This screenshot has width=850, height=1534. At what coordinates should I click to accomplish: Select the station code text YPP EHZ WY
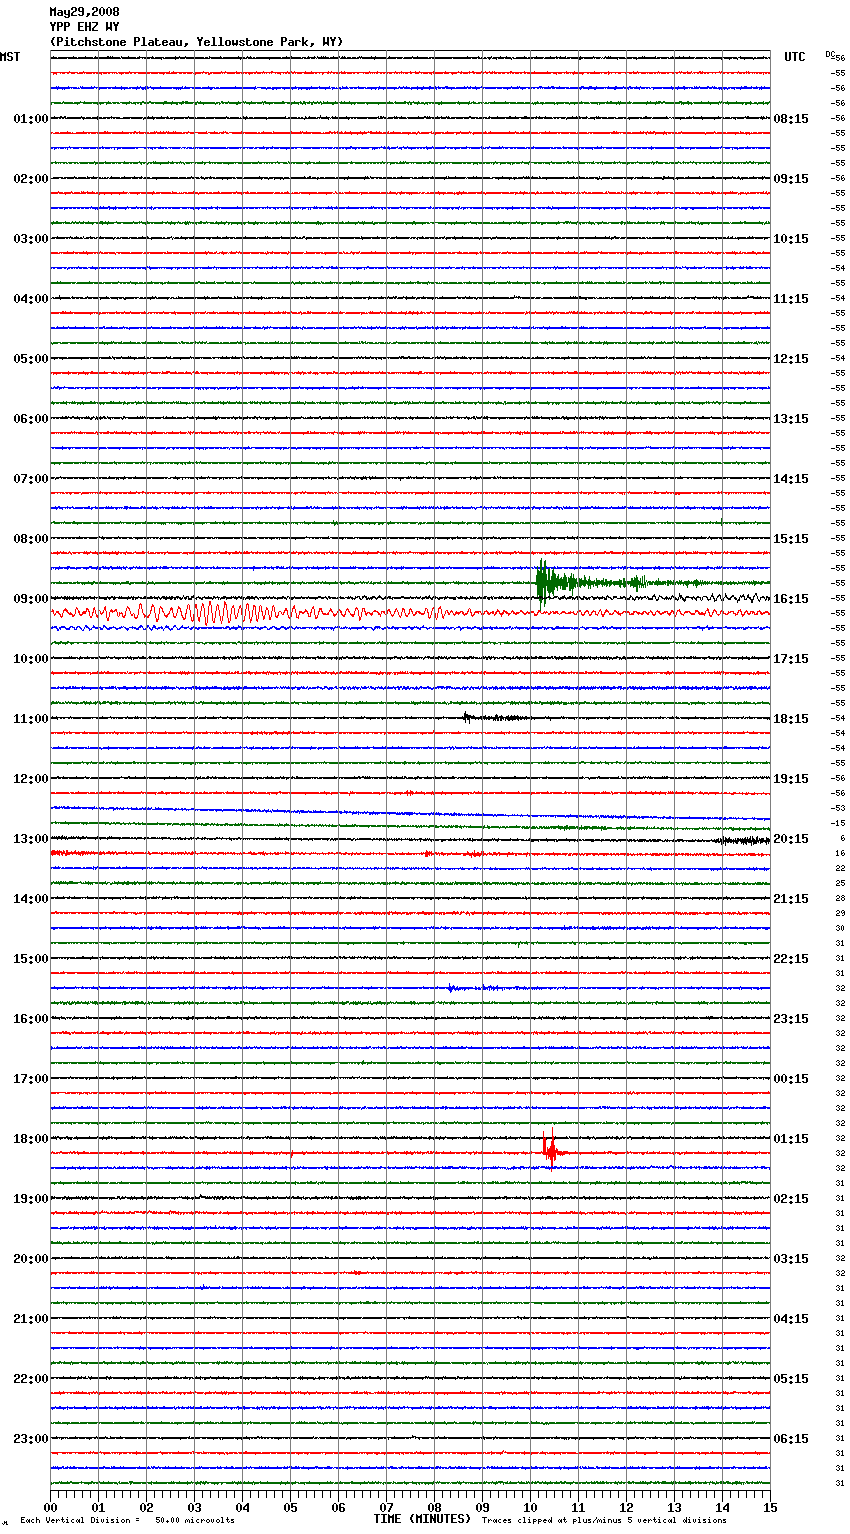point(84,27)
